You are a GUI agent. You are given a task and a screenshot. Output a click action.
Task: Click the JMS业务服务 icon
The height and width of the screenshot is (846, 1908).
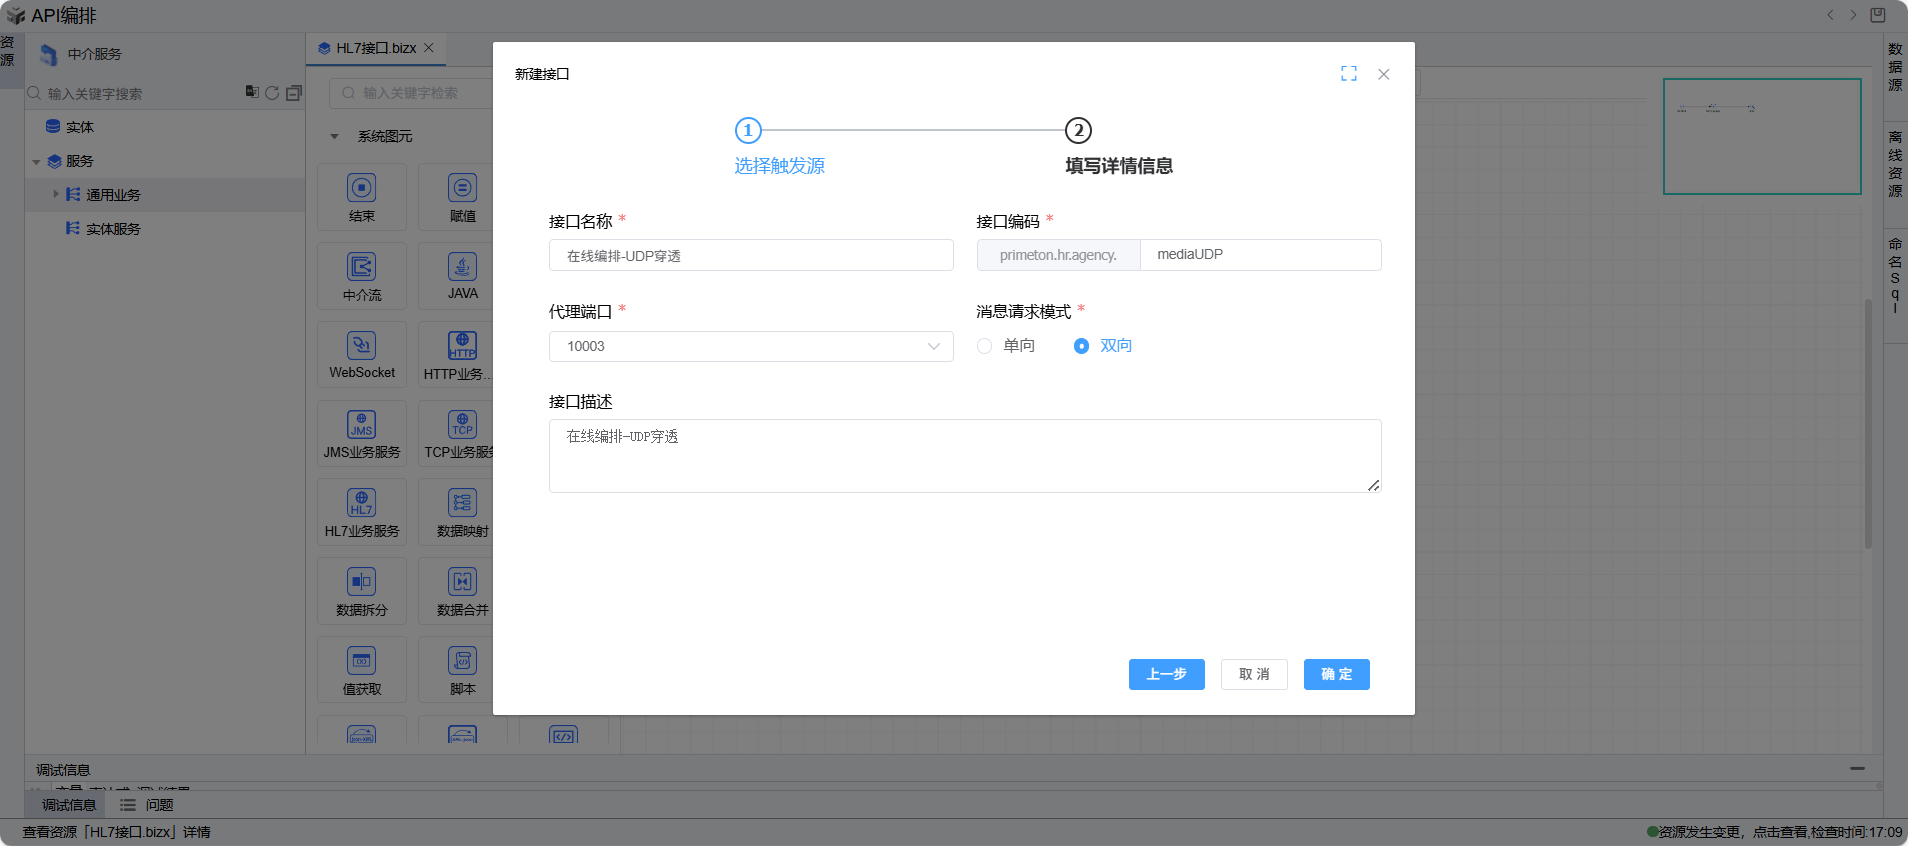(x=361, y=425)
